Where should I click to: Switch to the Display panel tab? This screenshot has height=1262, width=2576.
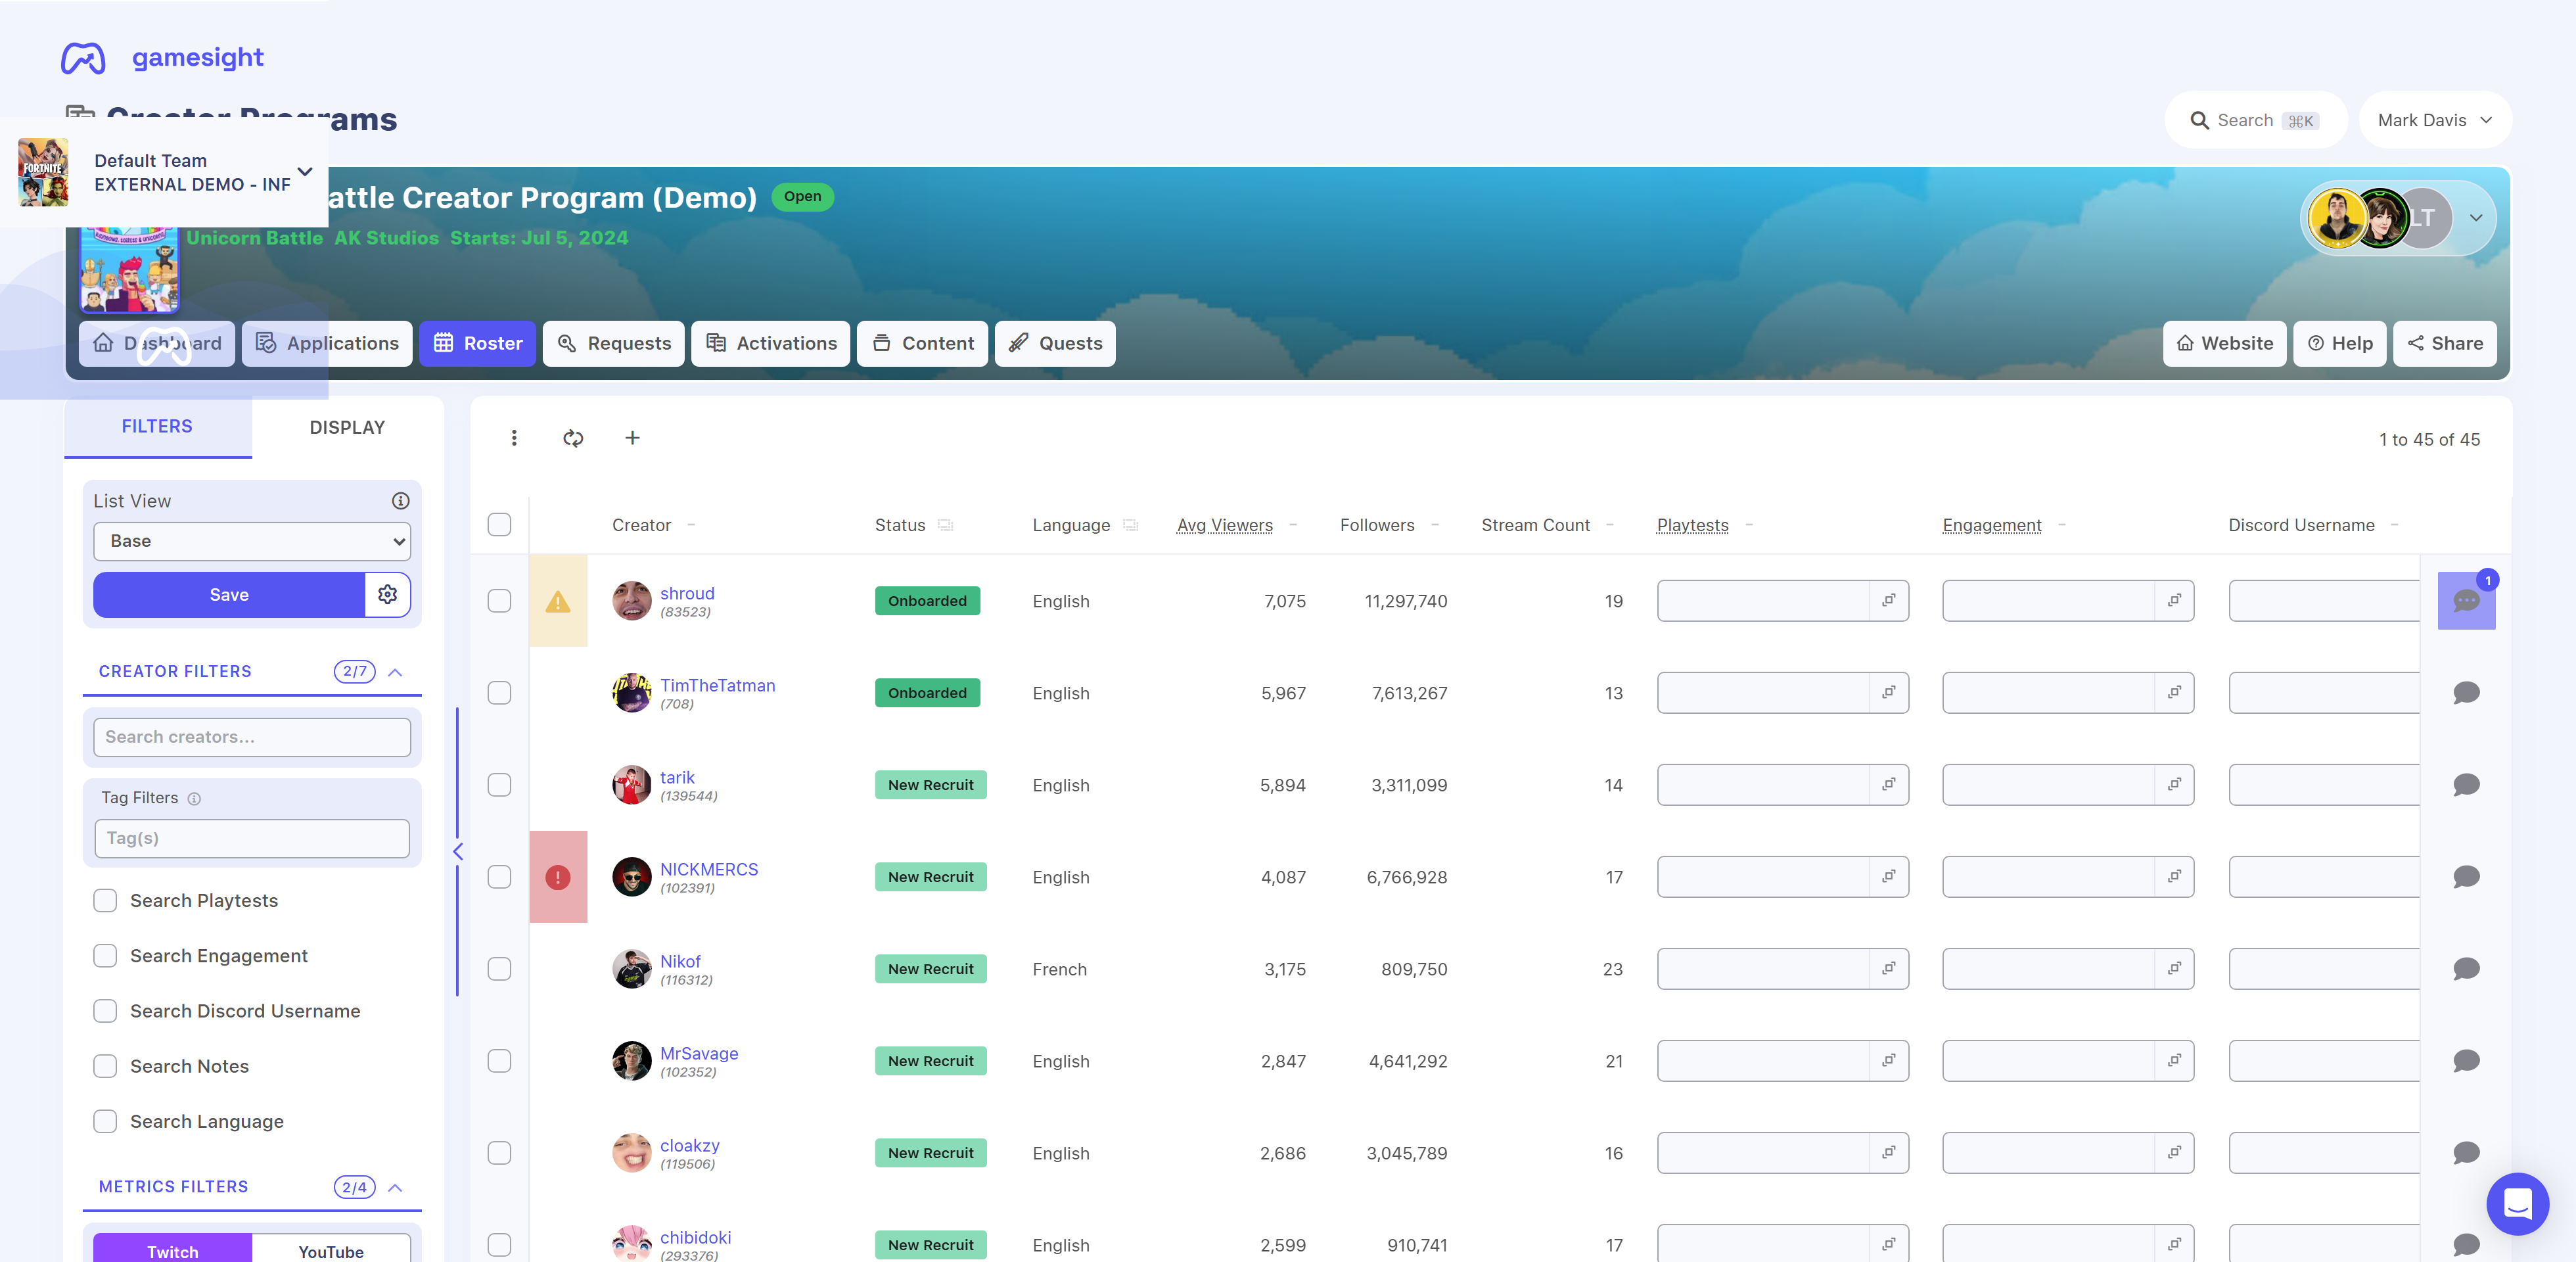tap(347, 427)
